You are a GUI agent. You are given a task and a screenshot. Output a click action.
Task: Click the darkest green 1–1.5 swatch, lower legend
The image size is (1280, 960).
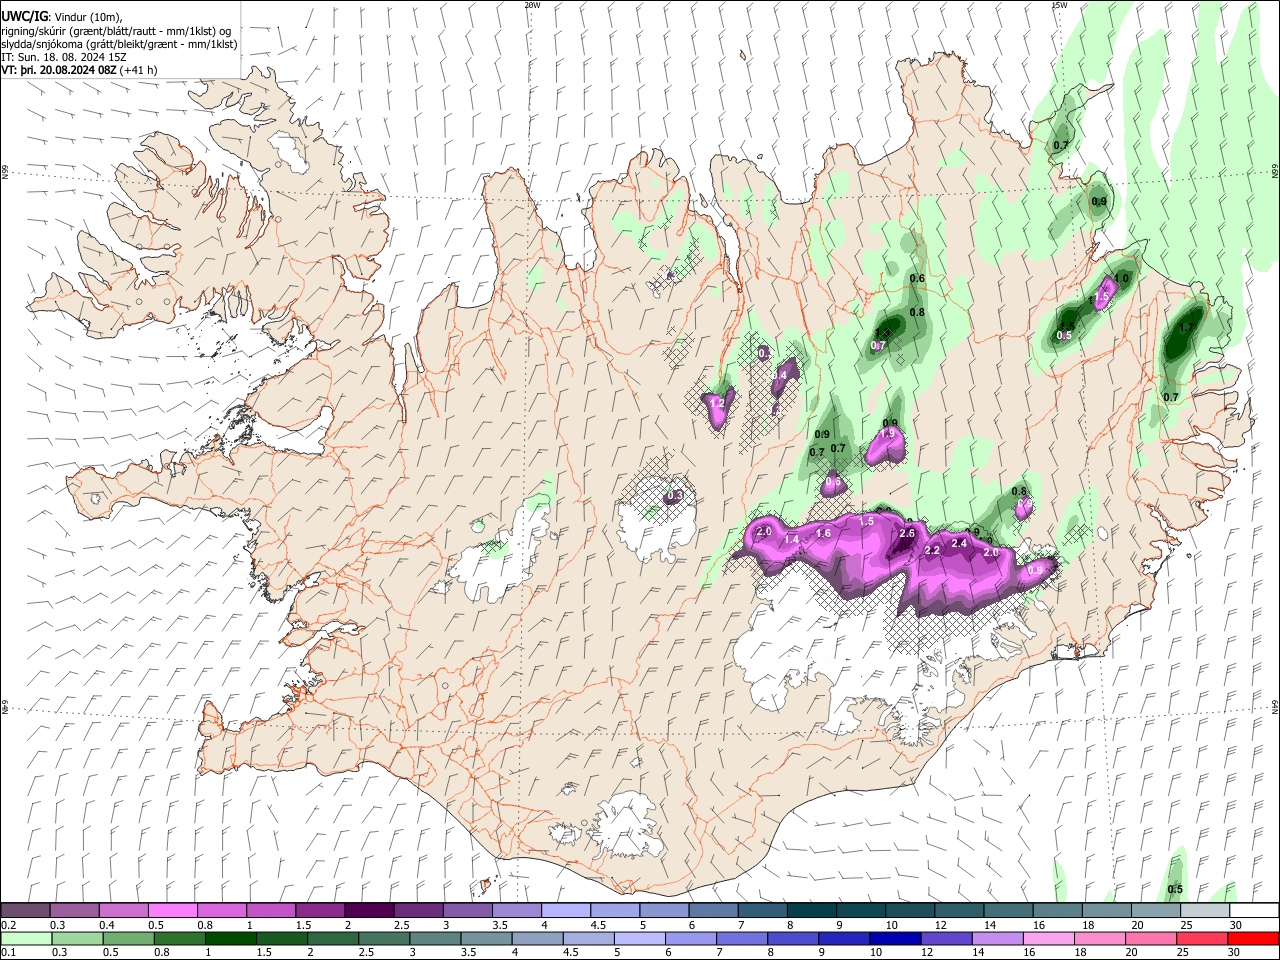231,938
